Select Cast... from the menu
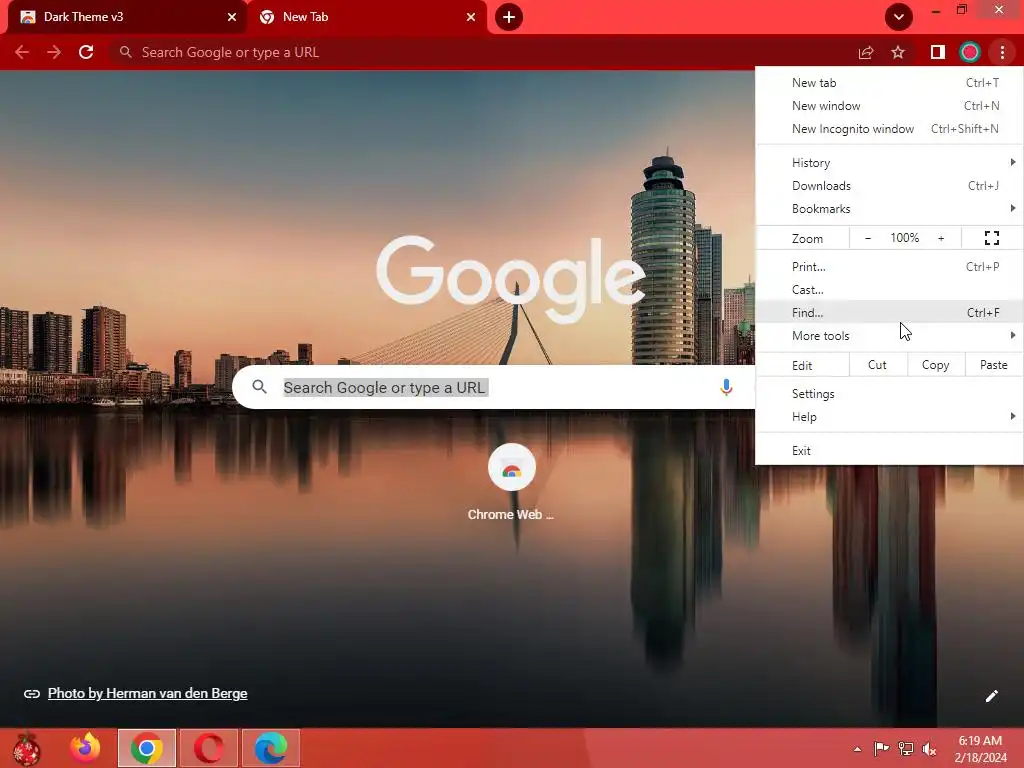This screenshot has width=1024, height=768. pyautogui.click(x=889, y=289)
